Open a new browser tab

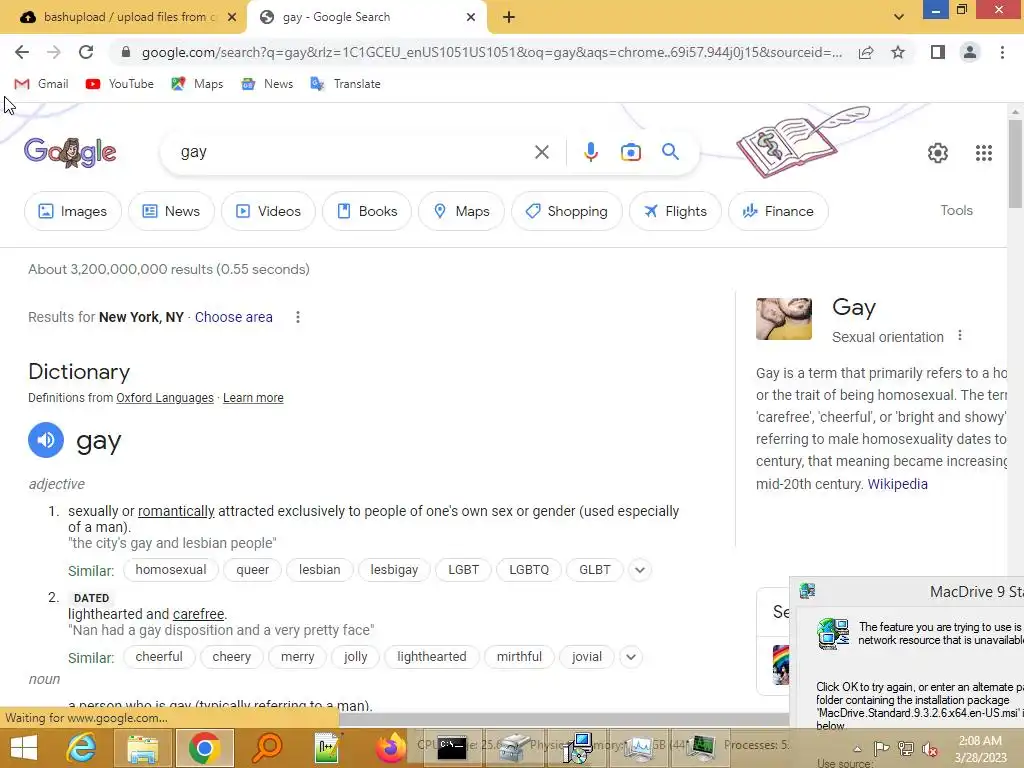point(509,18)
